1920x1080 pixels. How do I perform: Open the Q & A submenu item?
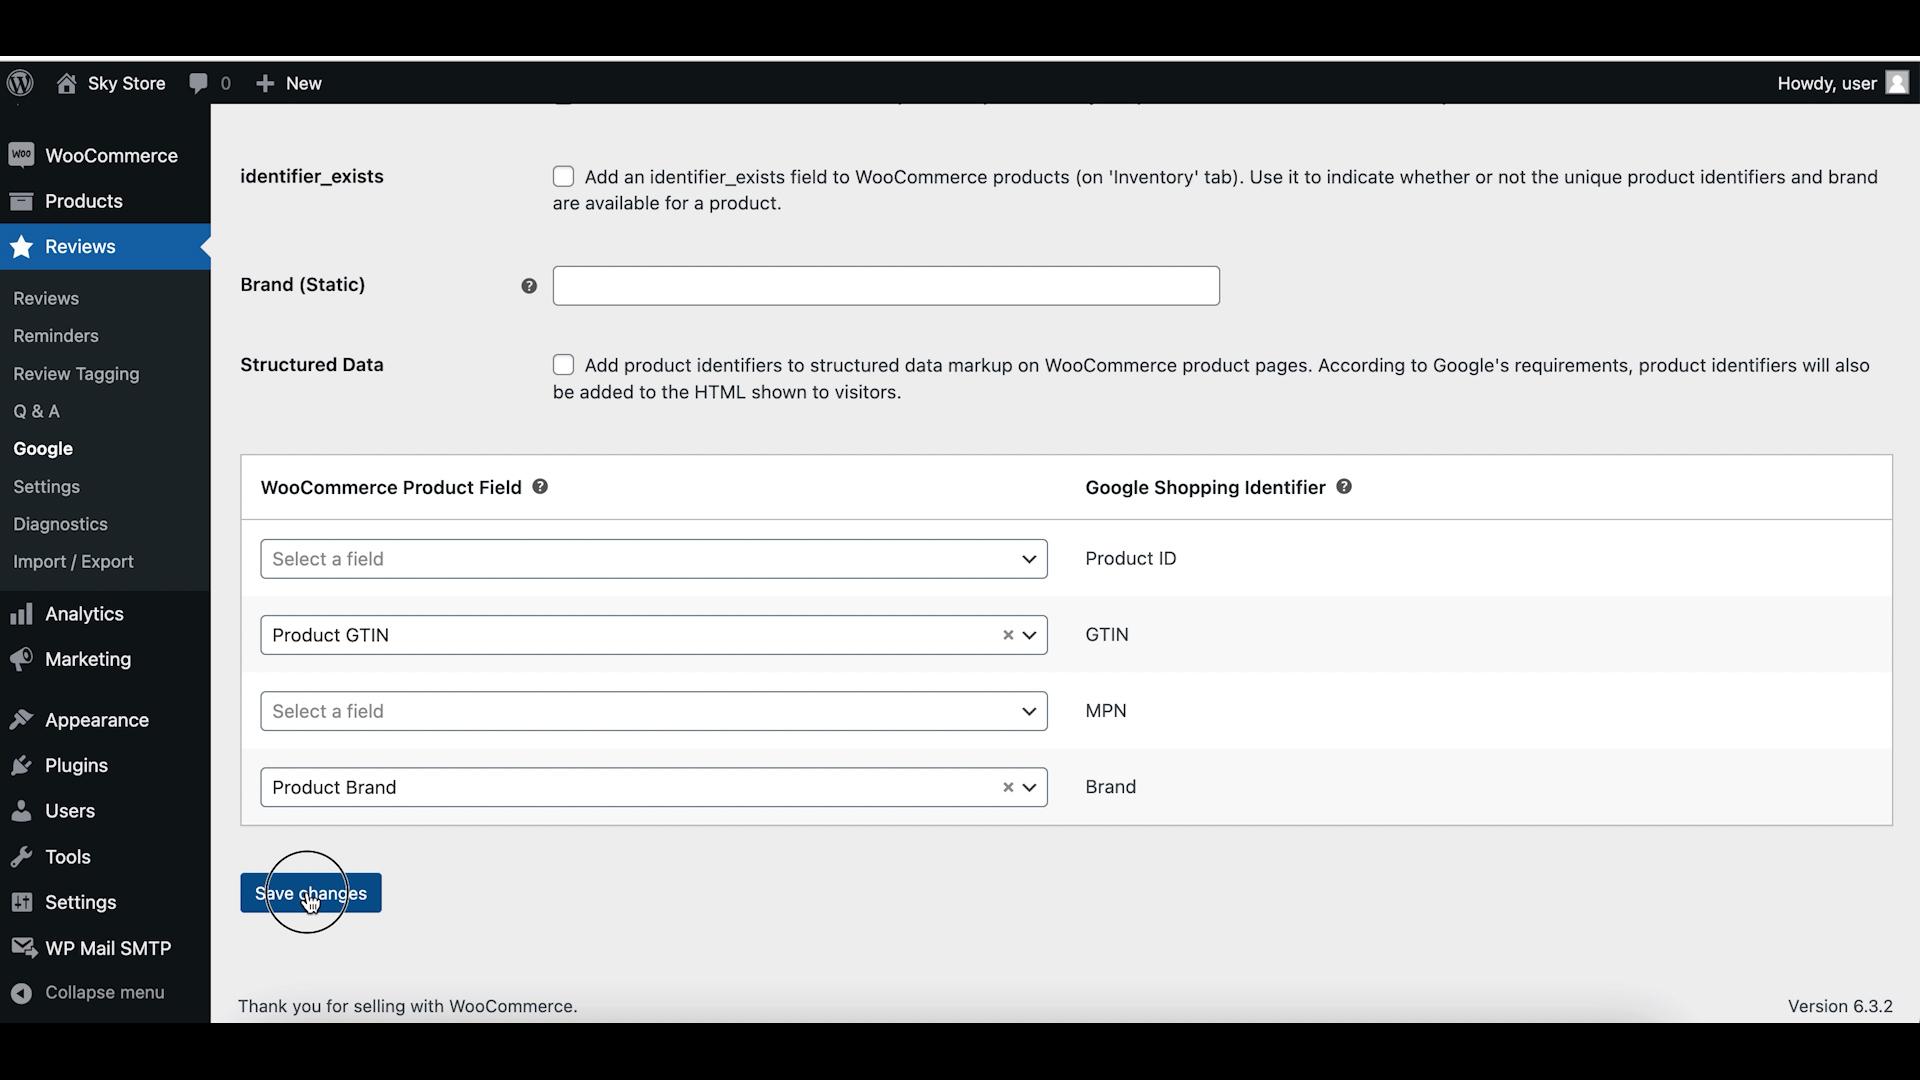37,411
